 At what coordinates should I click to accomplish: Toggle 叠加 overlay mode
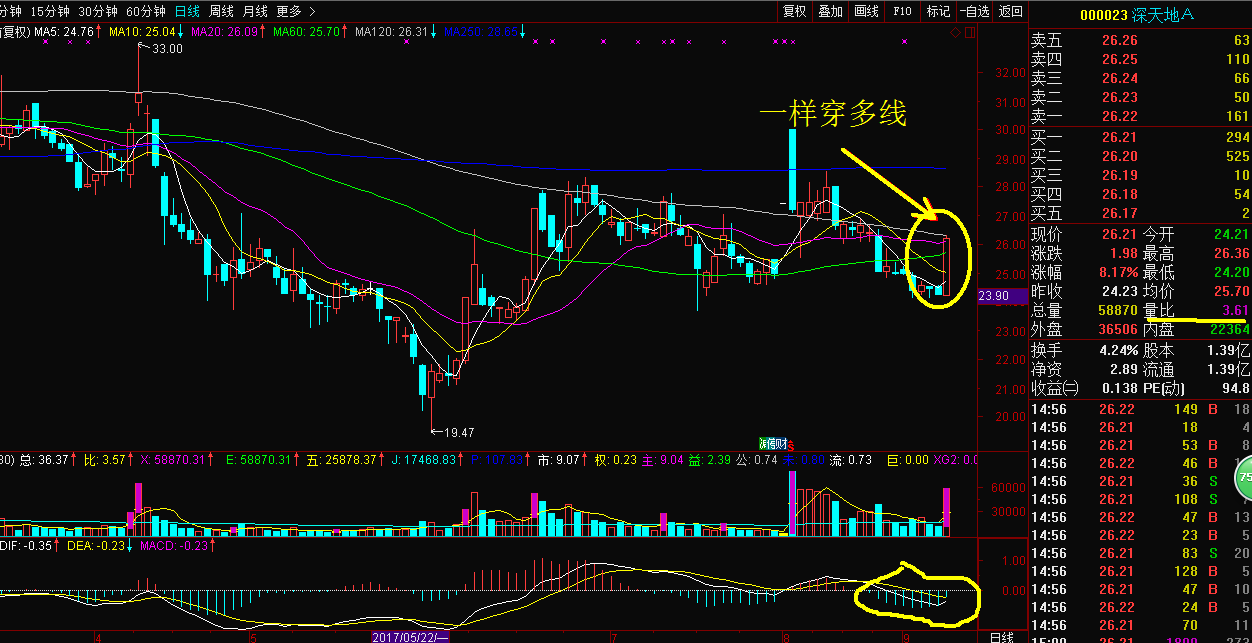point(830,11)
